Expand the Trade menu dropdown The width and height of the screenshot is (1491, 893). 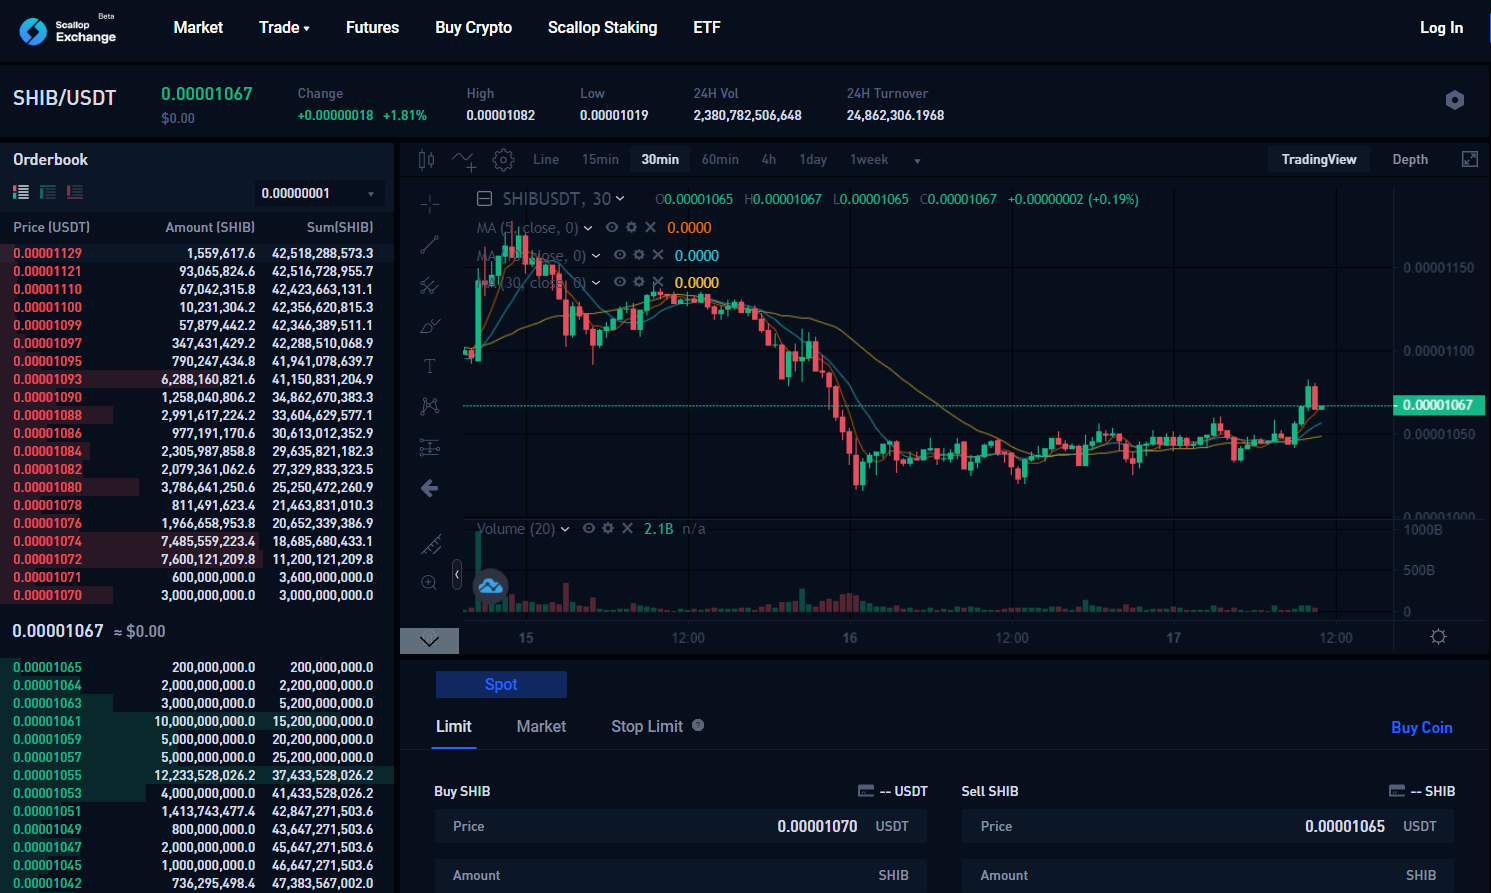(x=284, y=28)
